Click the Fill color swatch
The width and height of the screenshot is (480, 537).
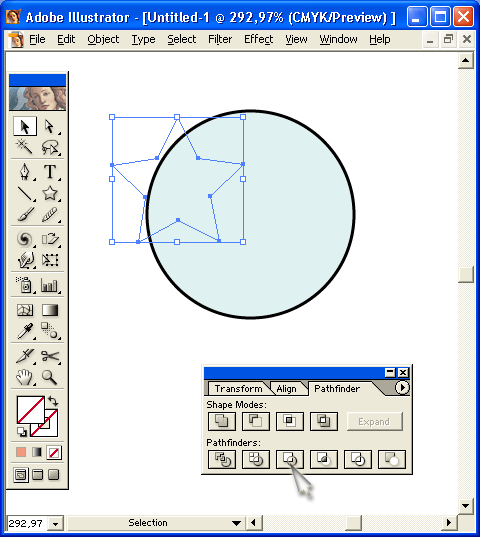coord(30,410)
